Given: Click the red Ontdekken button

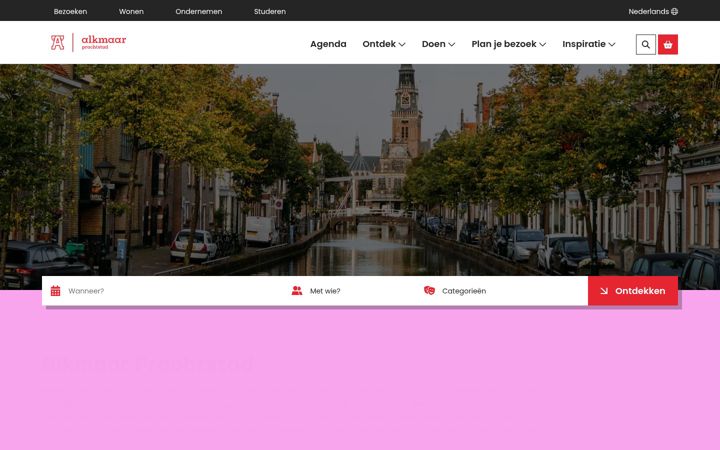Looking at the screenshot, I should [633, 291].
